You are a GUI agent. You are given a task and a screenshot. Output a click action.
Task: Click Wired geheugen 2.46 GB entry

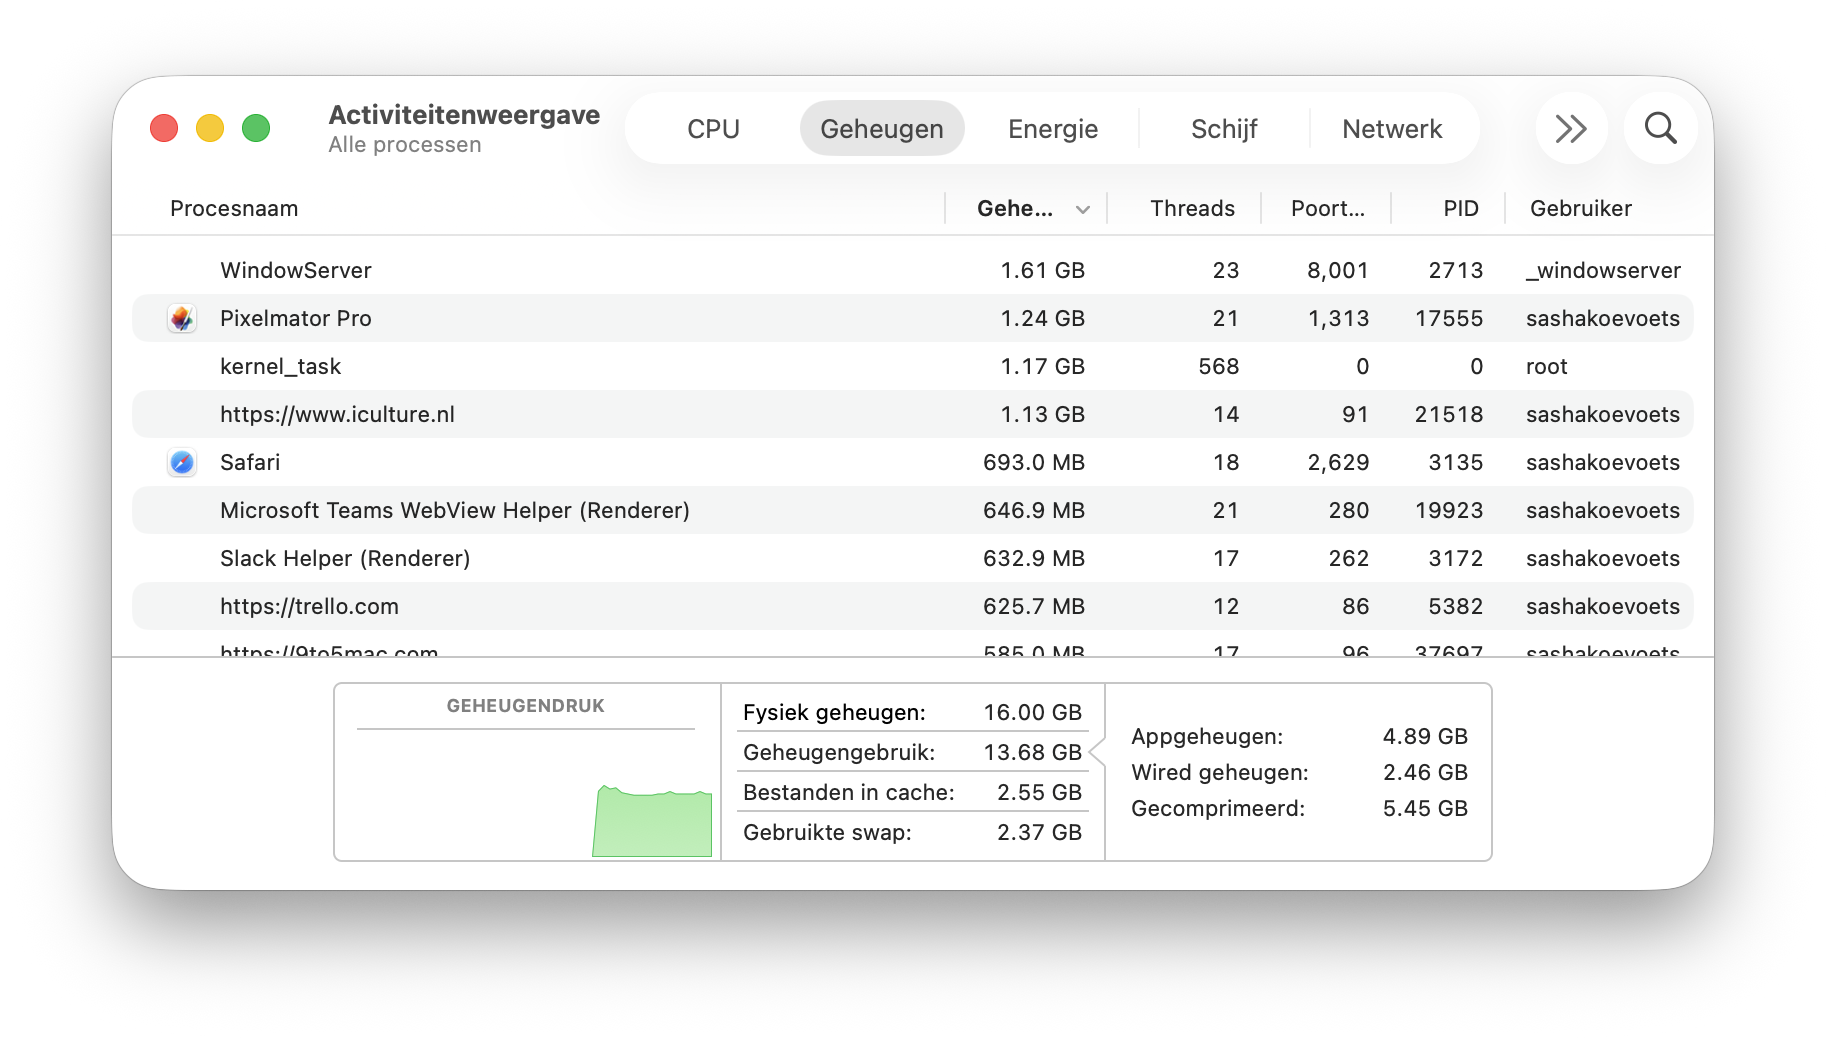click(x=1299, y=772)
